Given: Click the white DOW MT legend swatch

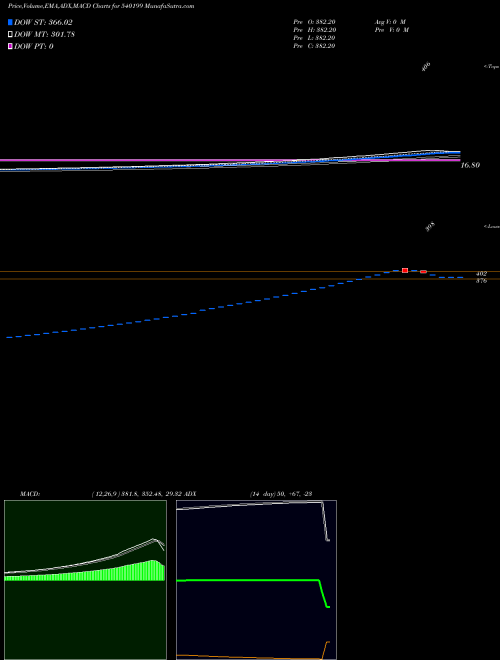Looking at the screenshot, I should point(10,34).
